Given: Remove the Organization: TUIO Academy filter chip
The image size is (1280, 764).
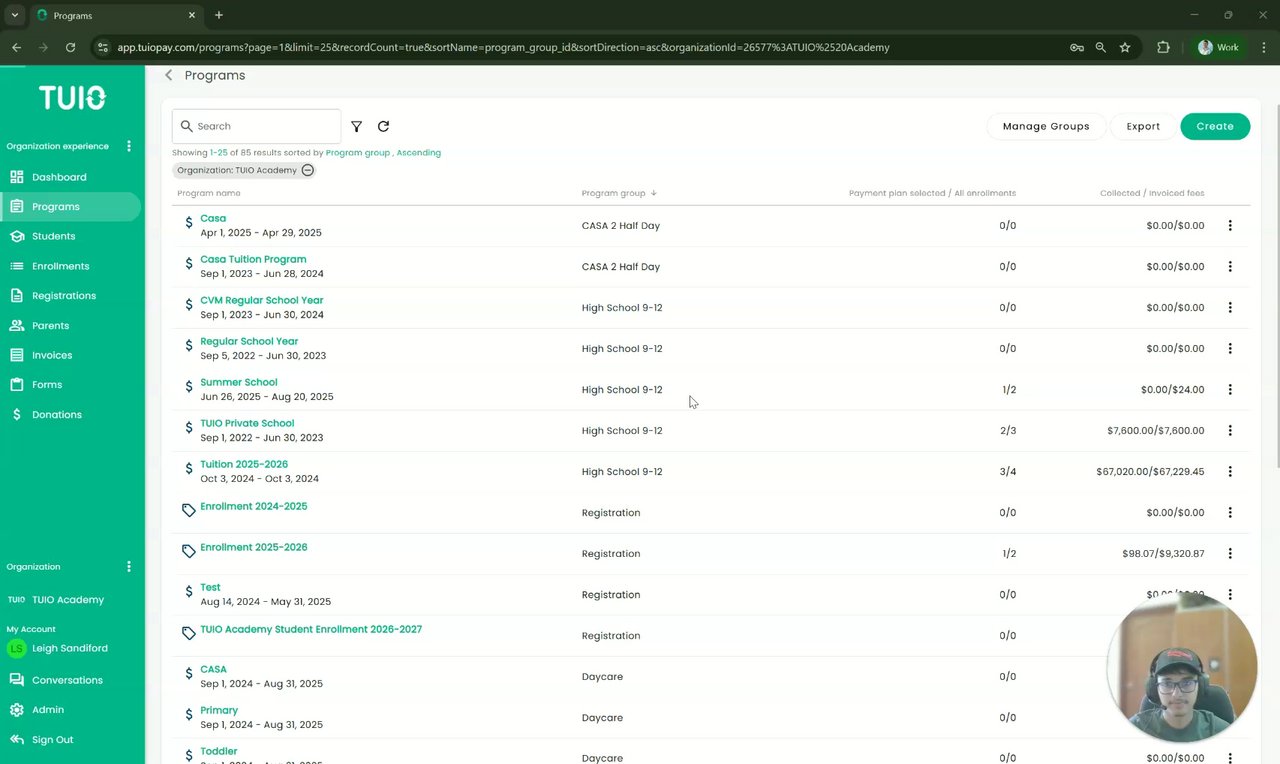Looking at the screenshot, I should coord(308,170).
